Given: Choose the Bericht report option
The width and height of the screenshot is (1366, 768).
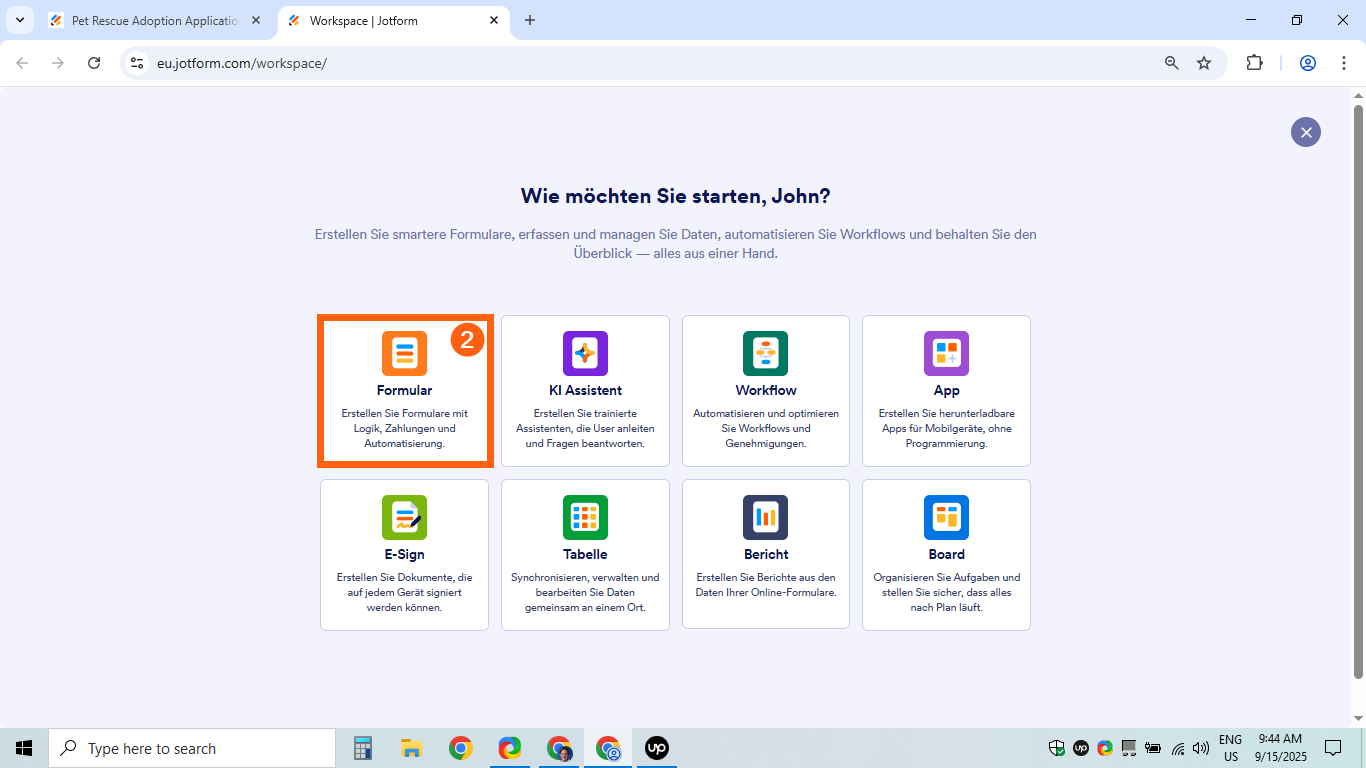Looking at the screenshot, I should point(766,555).
